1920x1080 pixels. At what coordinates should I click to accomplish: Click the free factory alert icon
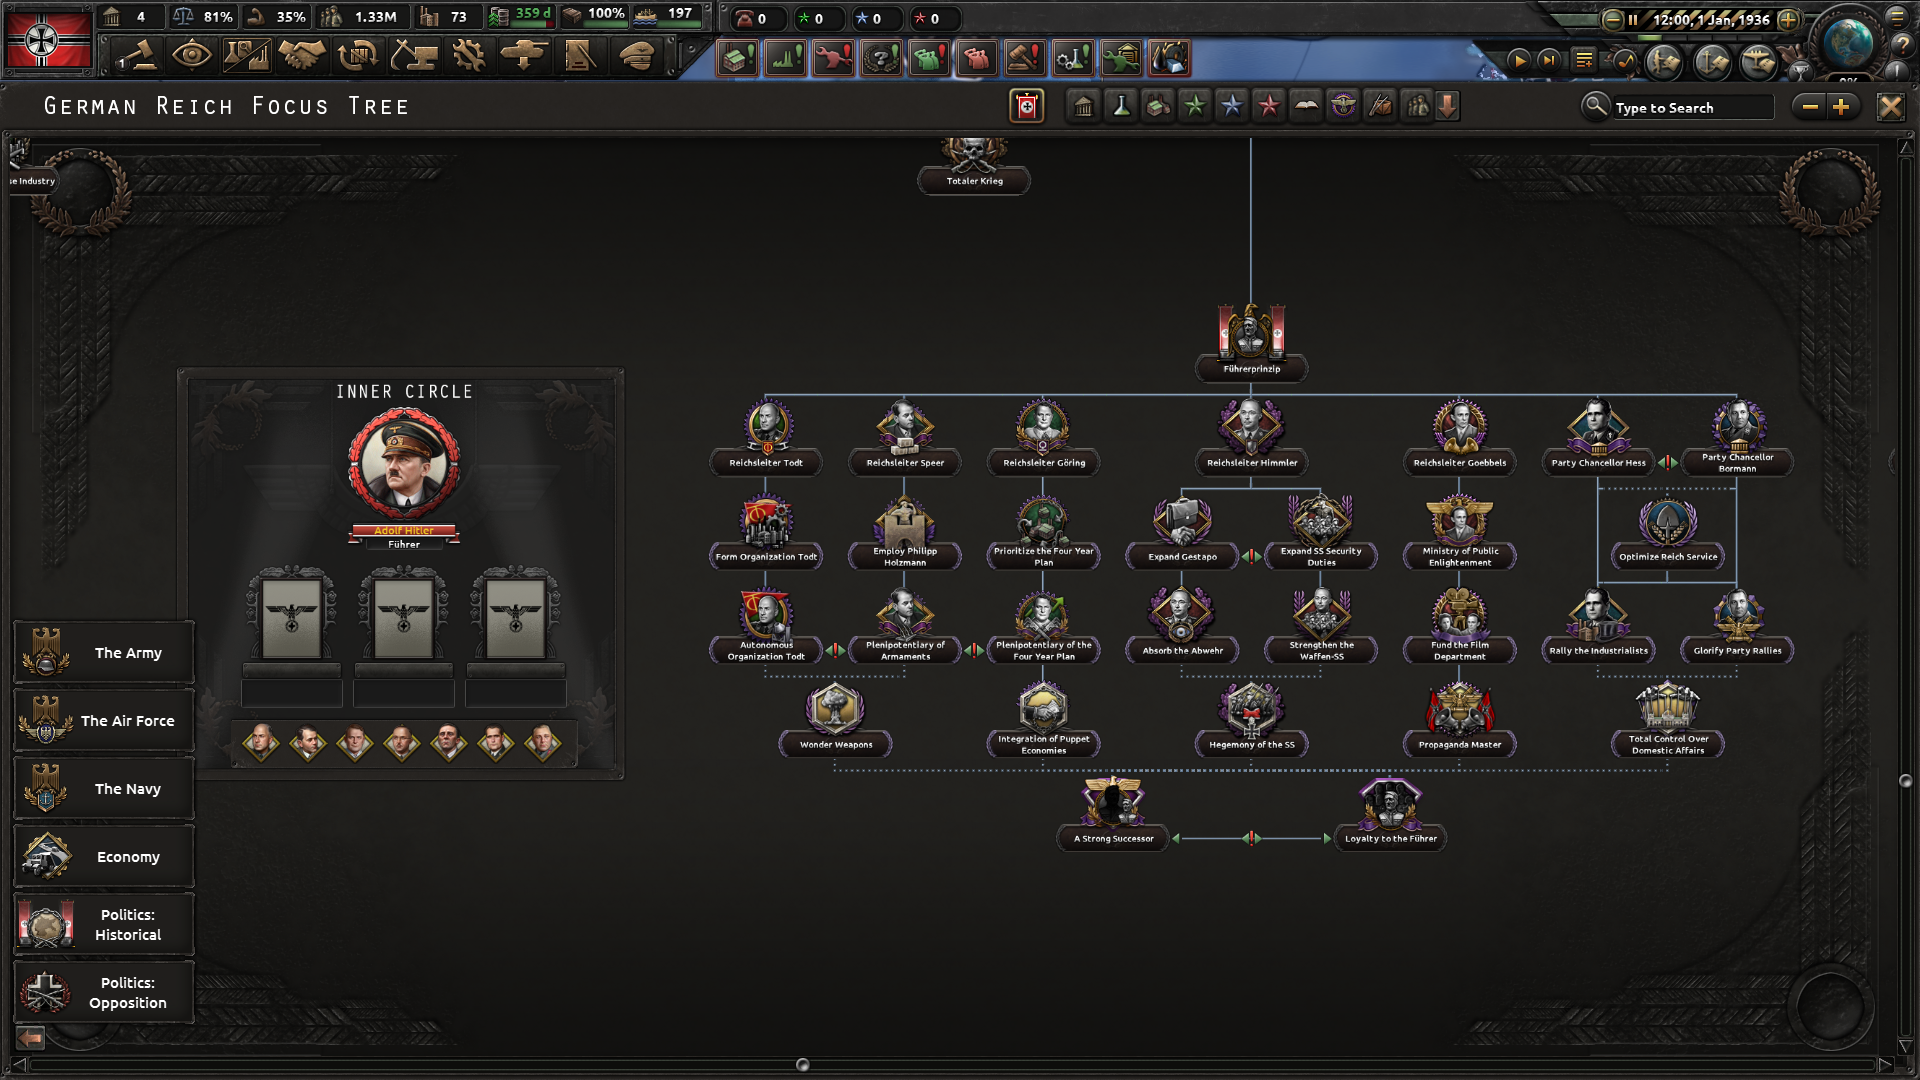point(737,59)
